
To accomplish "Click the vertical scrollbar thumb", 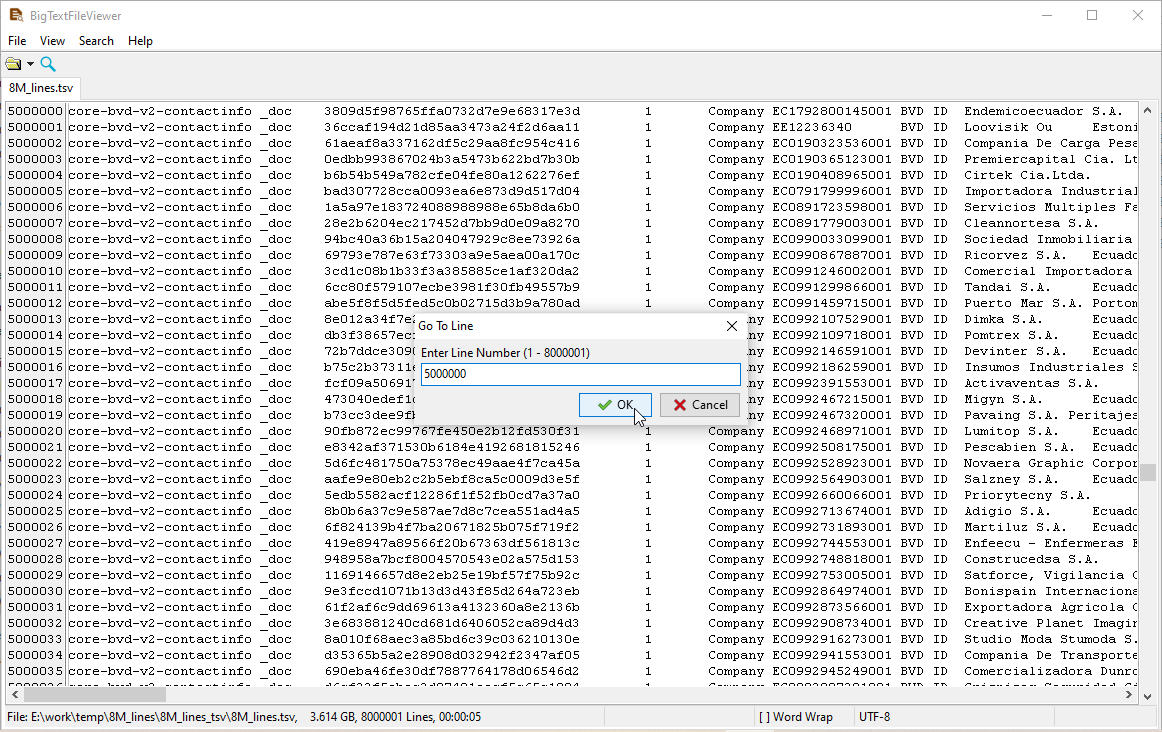I will 1148,472.
